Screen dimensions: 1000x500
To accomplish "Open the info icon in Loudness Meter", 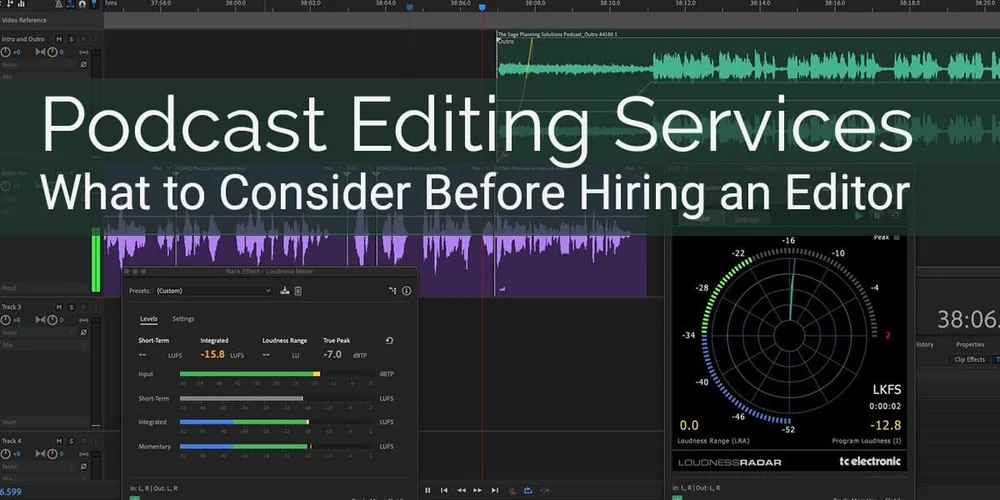I will (406, 291).
